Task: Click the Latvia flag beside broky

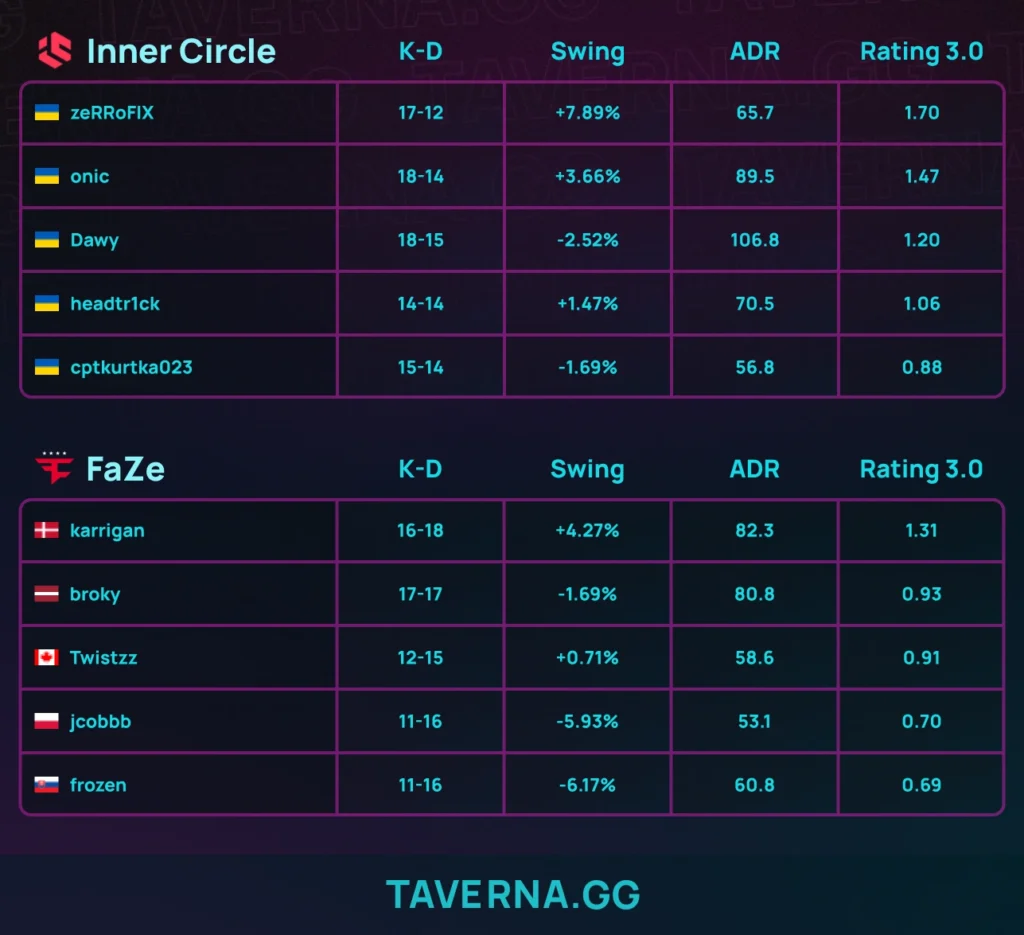Action: click(x=47, y=594)
